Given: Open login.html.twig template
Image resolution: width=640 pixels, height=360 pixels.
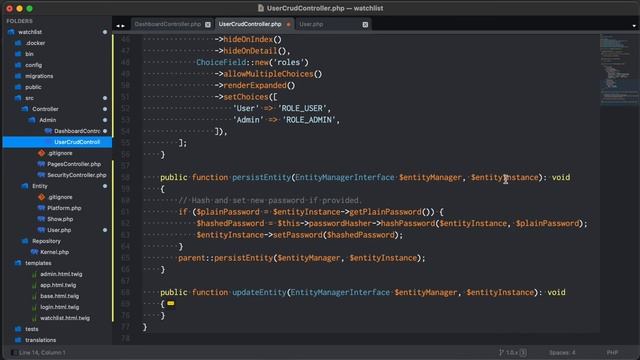Looking at the screenshot, I should coord(60,307).
